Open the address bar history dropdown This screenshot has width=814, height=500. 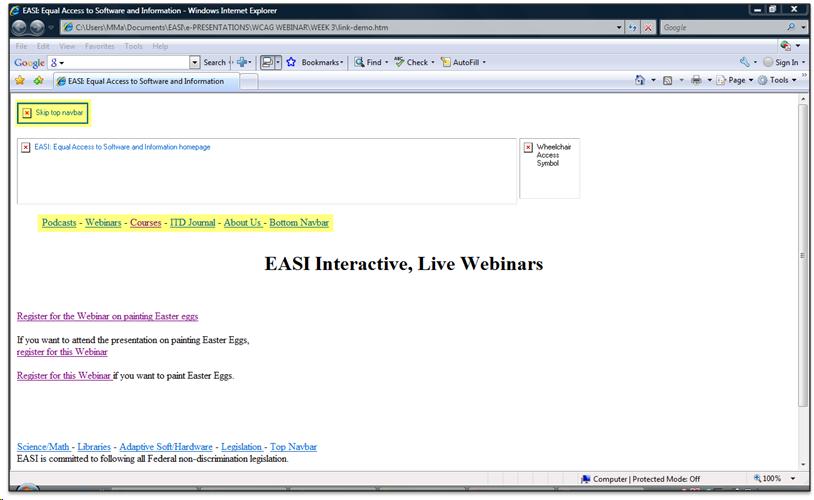pos(619,28)
